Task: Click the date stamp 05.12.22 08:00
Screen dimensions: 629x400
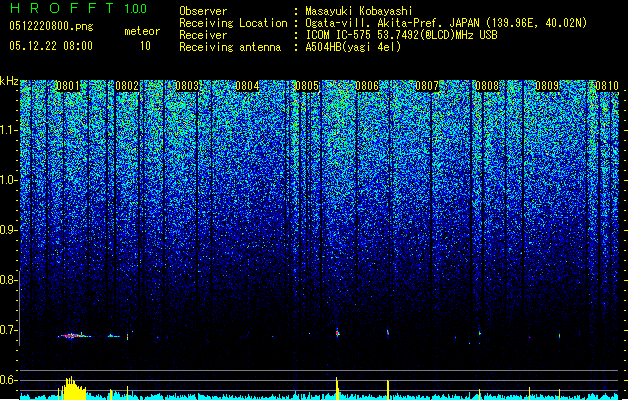Action: coord(51,46)
